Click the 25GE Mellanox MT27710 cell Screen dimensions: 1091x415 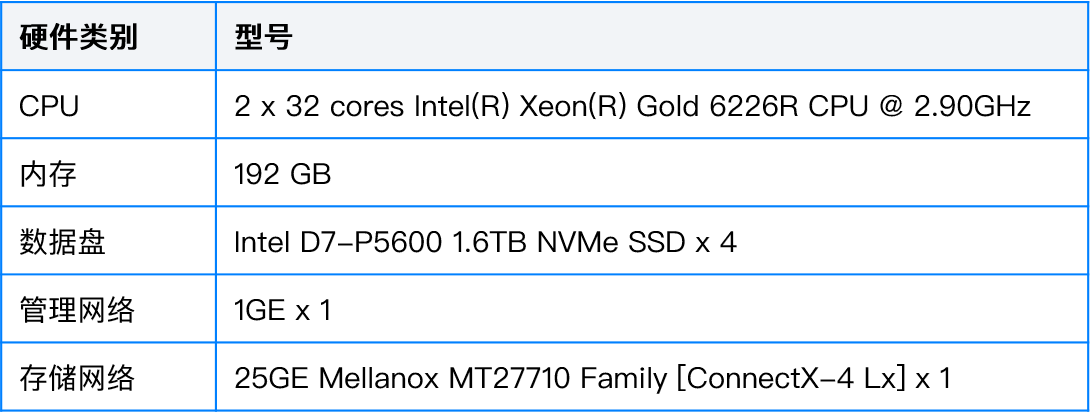(x=592, y=379)
